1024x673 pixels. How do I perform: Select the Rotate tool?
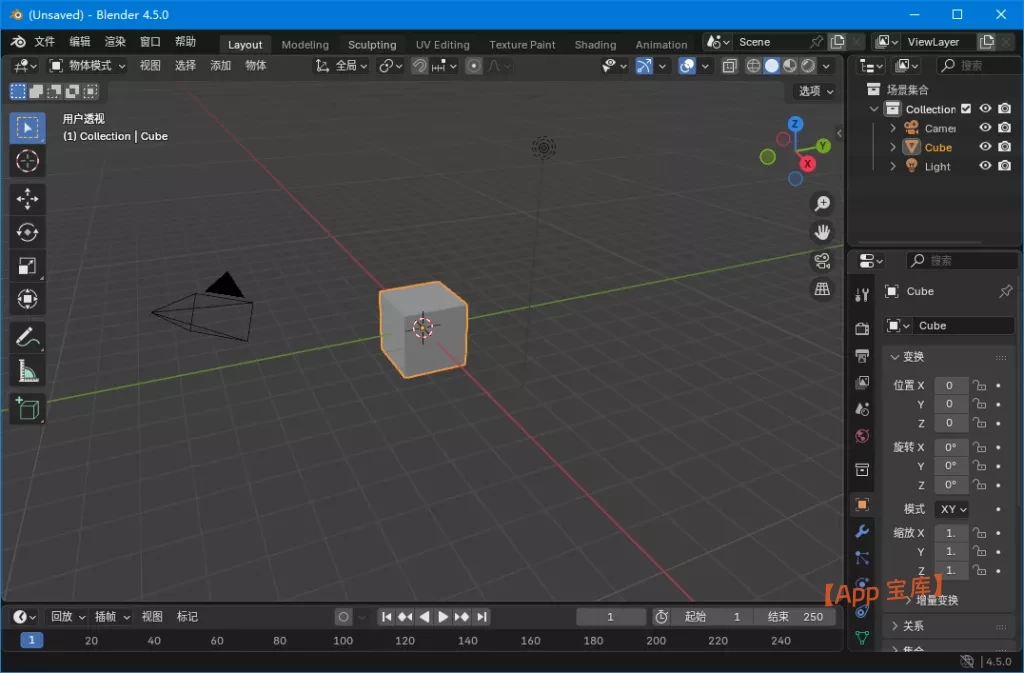27,232
